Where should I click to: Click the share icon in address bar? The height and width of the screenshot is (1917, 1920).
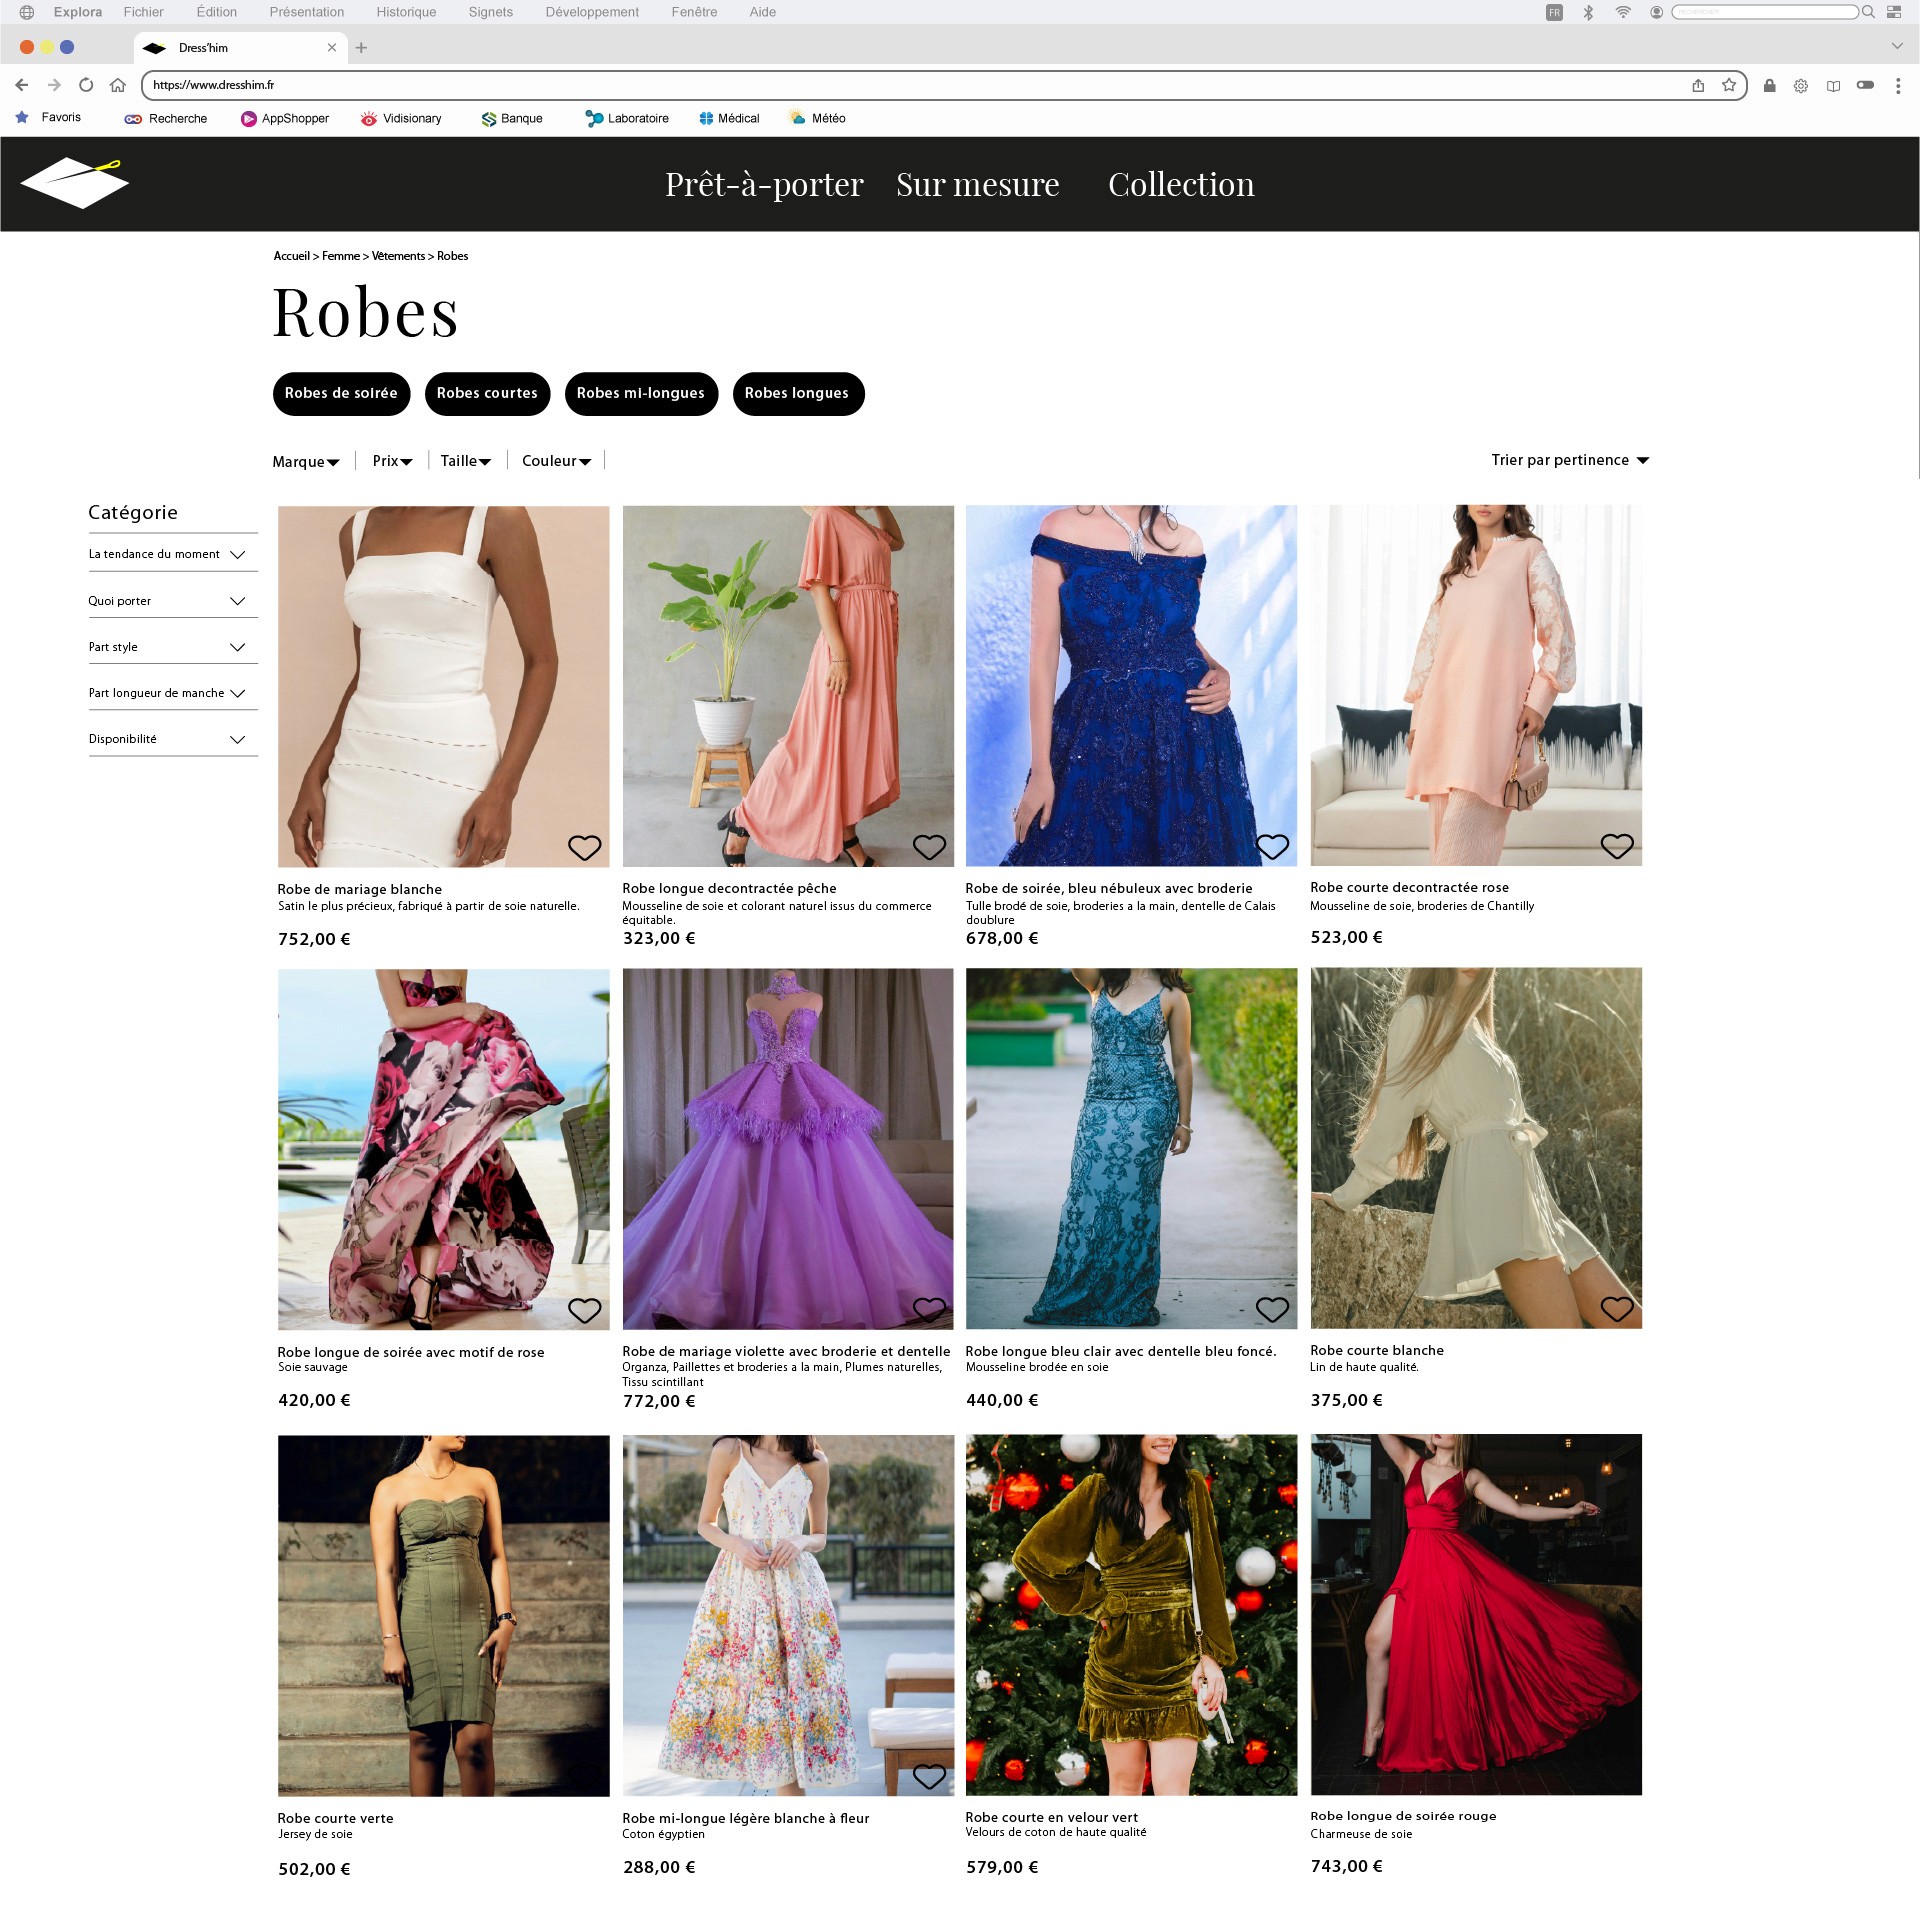[1698, 85]
